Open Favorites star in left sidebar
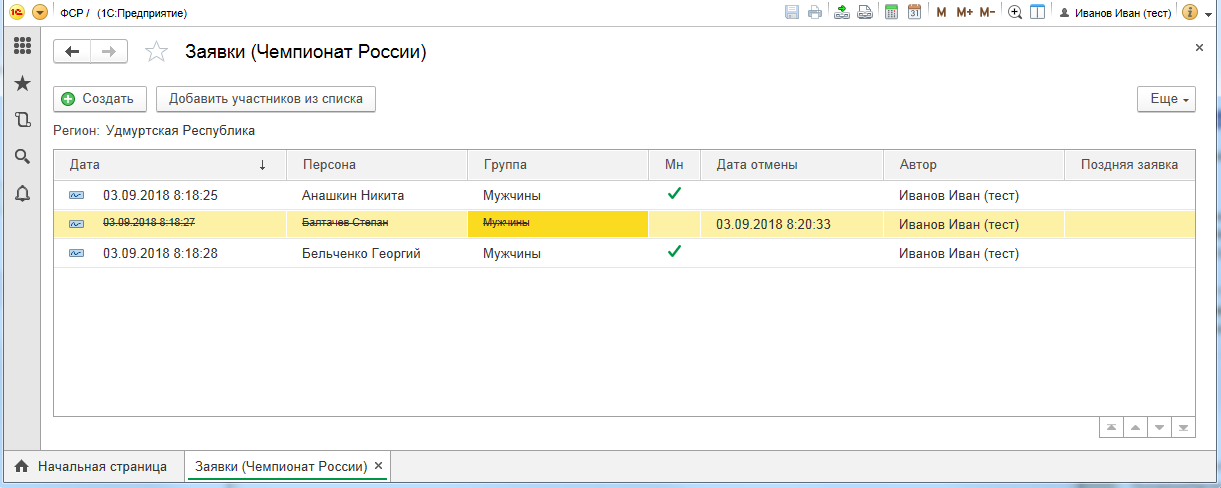Screen dimensions: 1221x488 [x=22, y=84]
